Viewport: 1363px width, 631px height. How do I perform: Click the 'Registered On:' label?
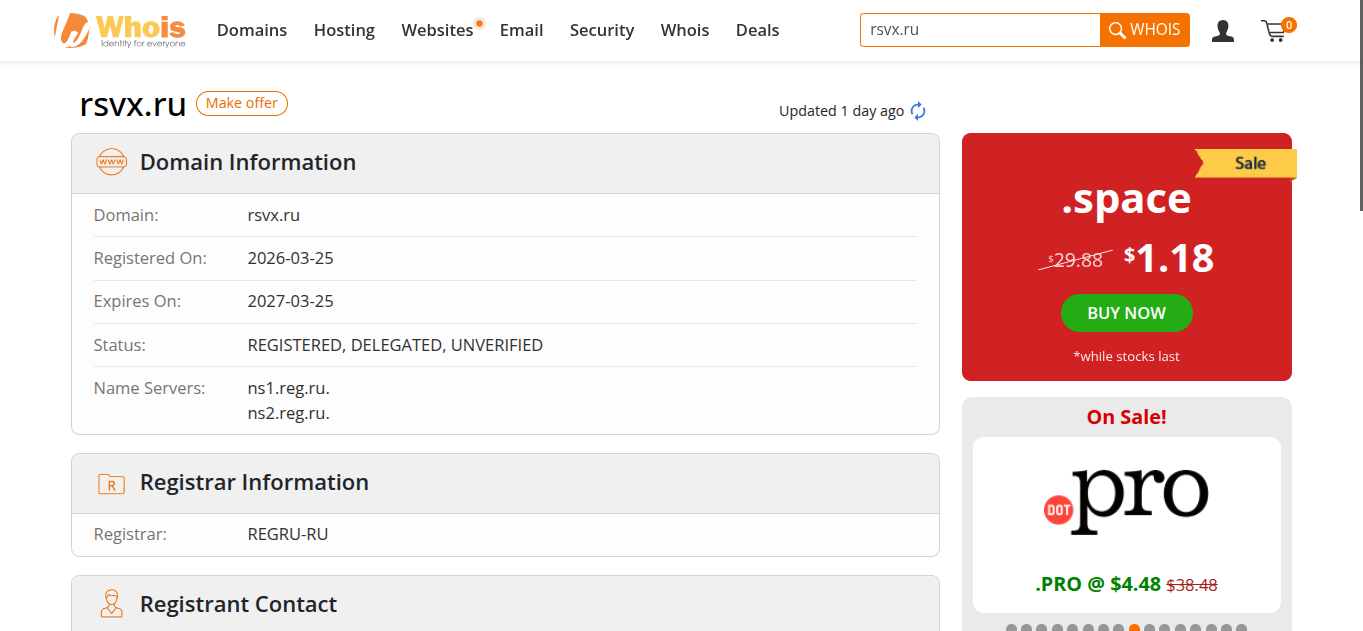point(150,258)
